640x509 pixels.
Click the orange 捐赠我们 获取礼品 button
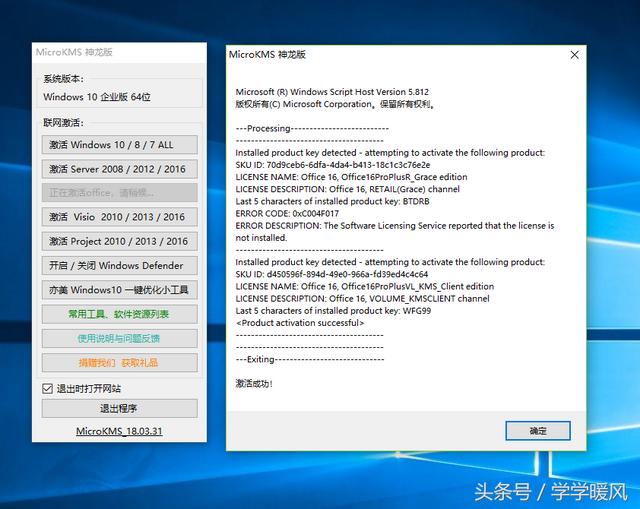point(119,362)
